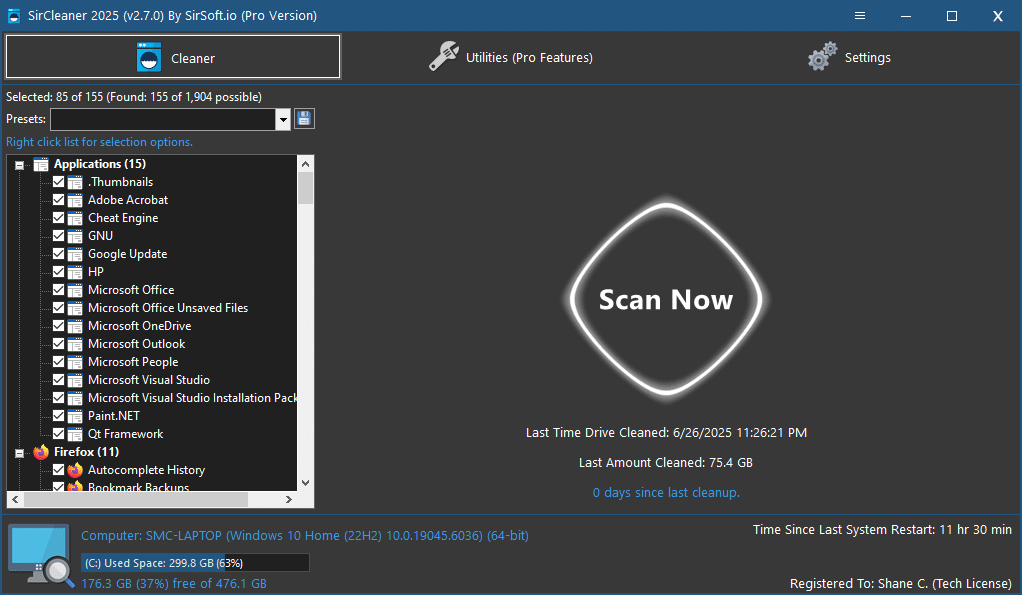The image size is (1022, 595).
Task: Click the Autocomplete History Firefox icon
Action: click(x=75, y=470)
